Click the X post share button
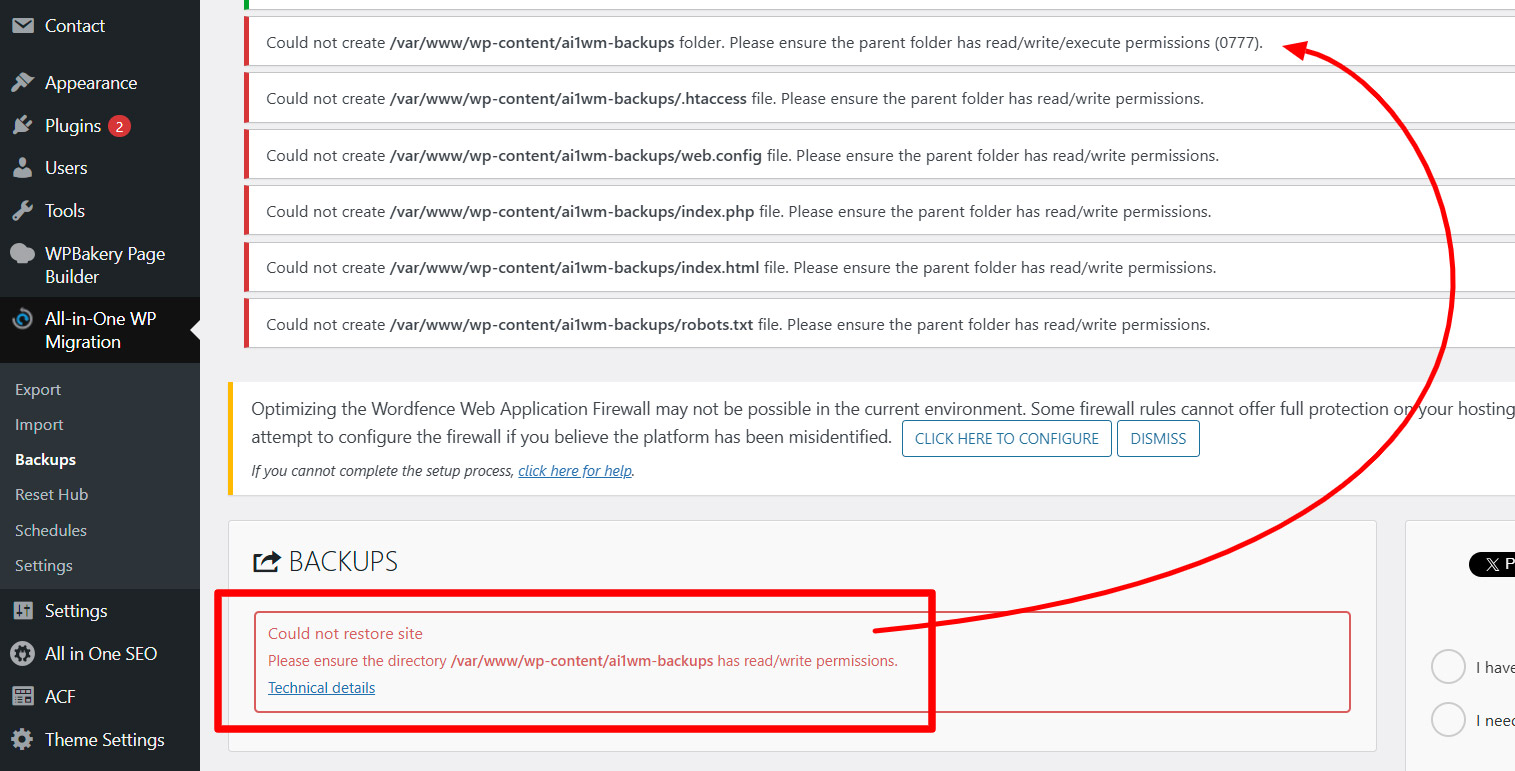 [1492, 564]
